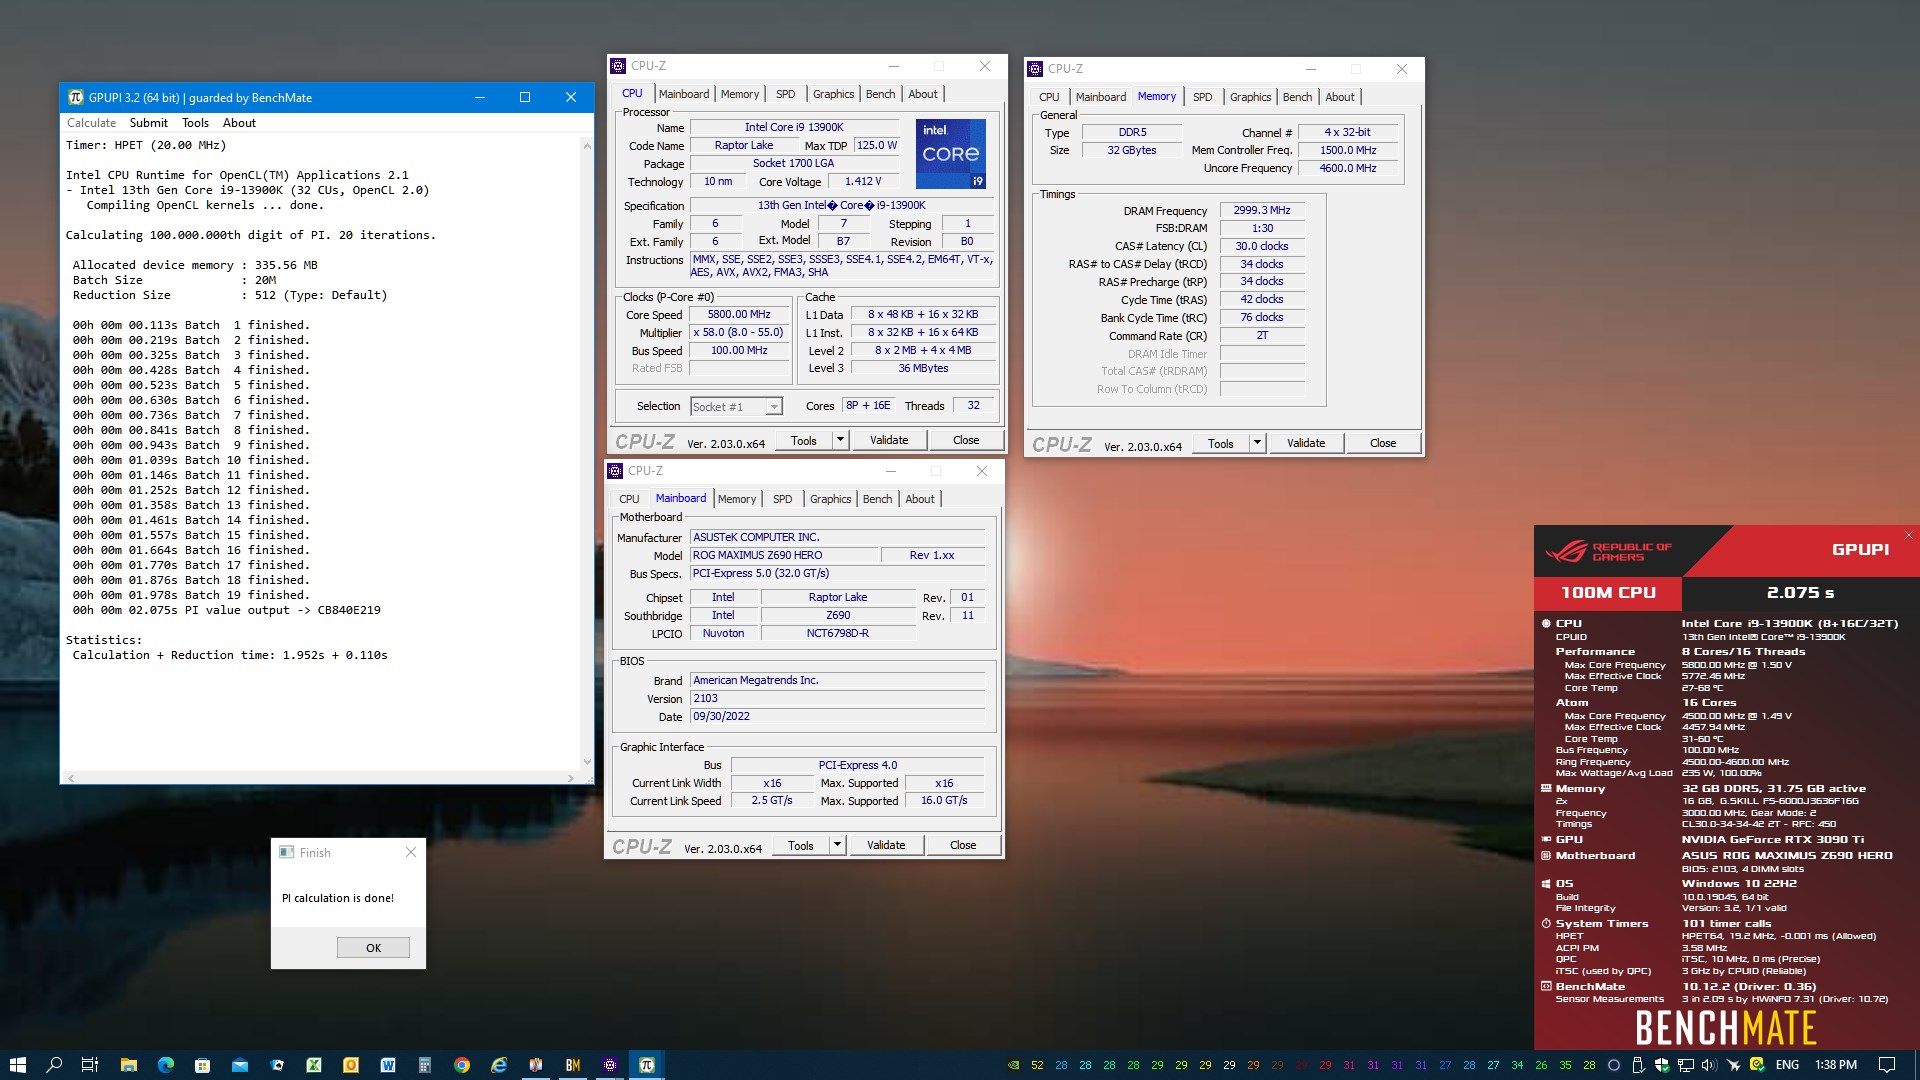The height and width of the screenshot is (1080, 1920).
Task: Open Word from taskbar
Action: [x=387, y=1065]
